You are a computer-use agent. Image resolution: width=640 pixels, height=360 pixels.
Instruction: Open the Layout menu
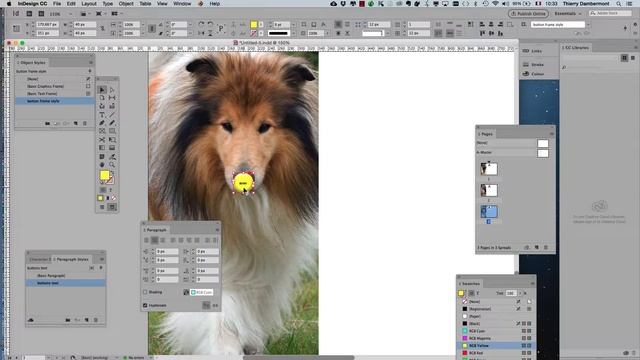89,4
